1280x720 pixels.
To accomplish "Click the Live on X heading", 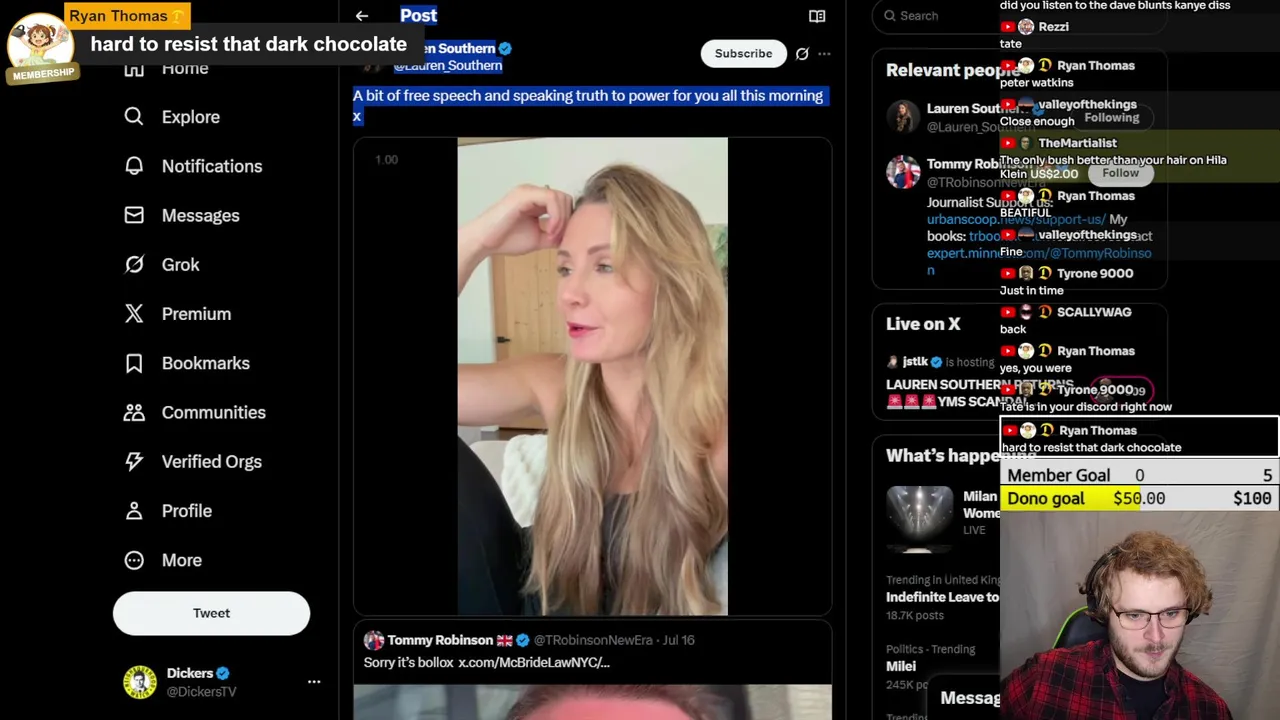I will [923, 324].
